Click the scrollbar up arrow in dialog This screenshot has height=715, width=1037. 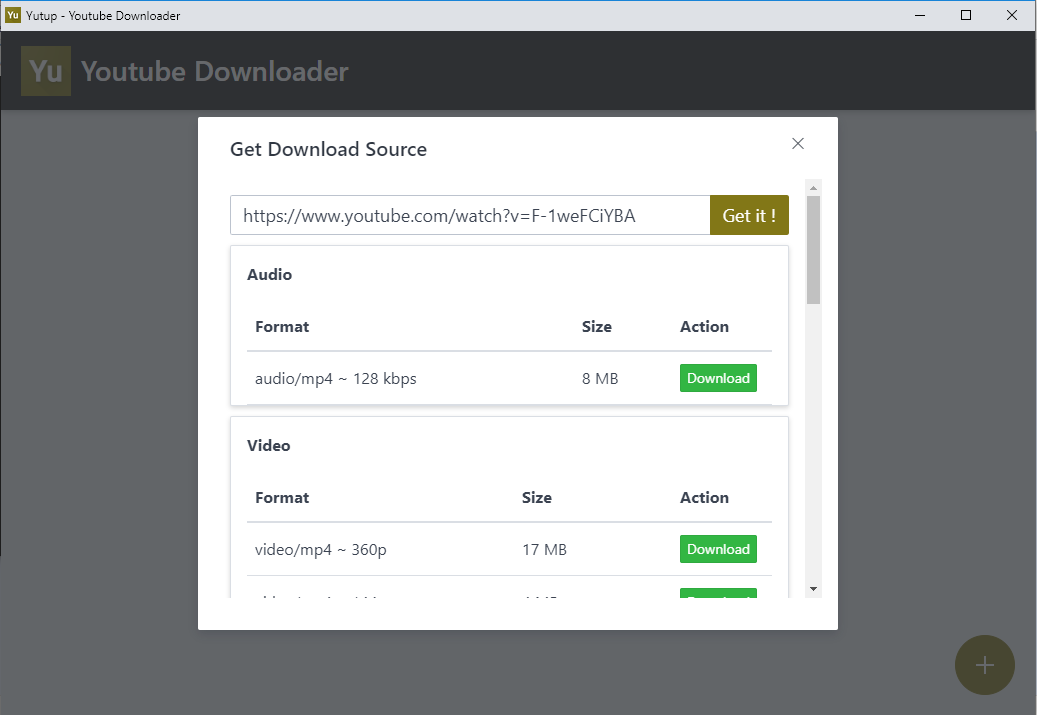click(x=813, y=188)
